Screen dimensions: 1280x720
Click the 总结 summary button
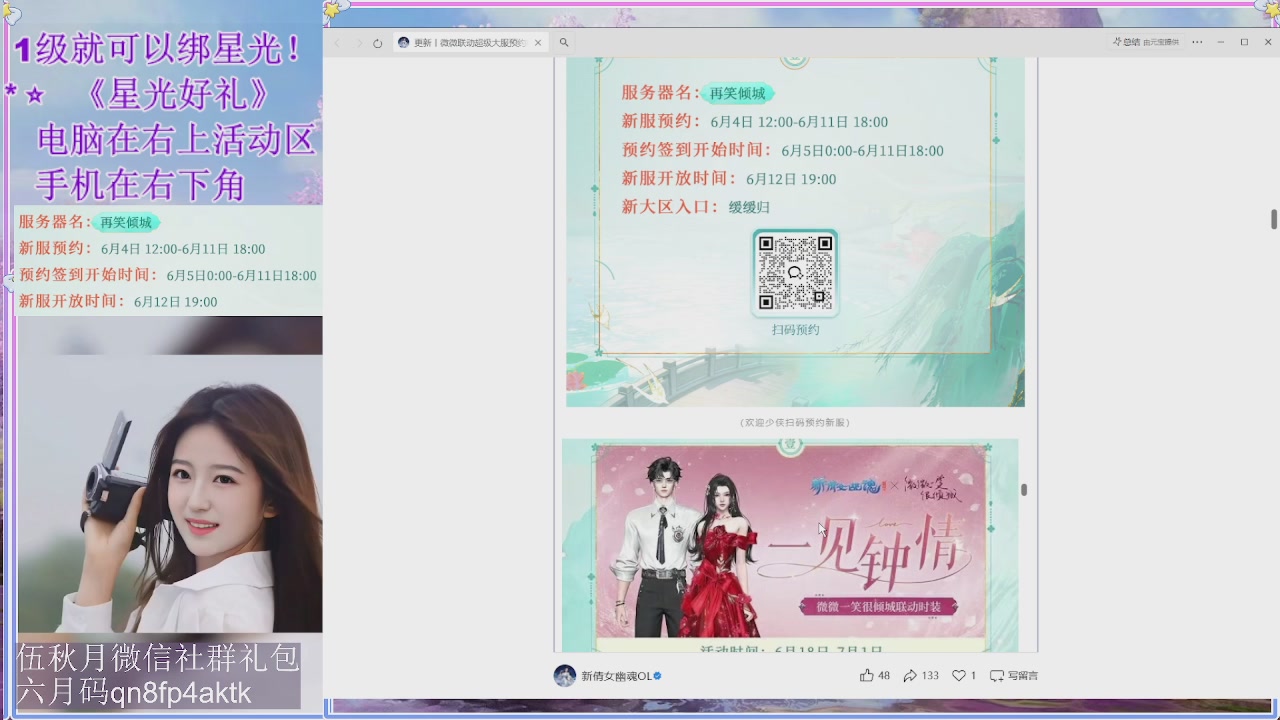1126,42
